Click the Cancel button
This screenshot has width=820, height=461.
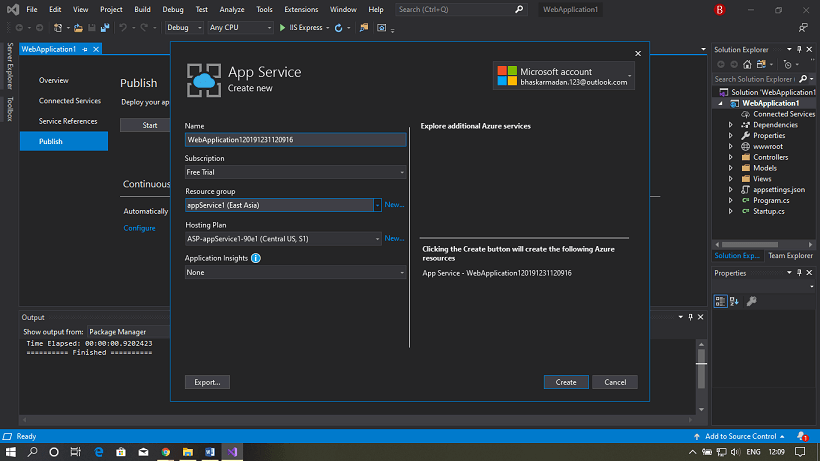[x=615, y=382]
